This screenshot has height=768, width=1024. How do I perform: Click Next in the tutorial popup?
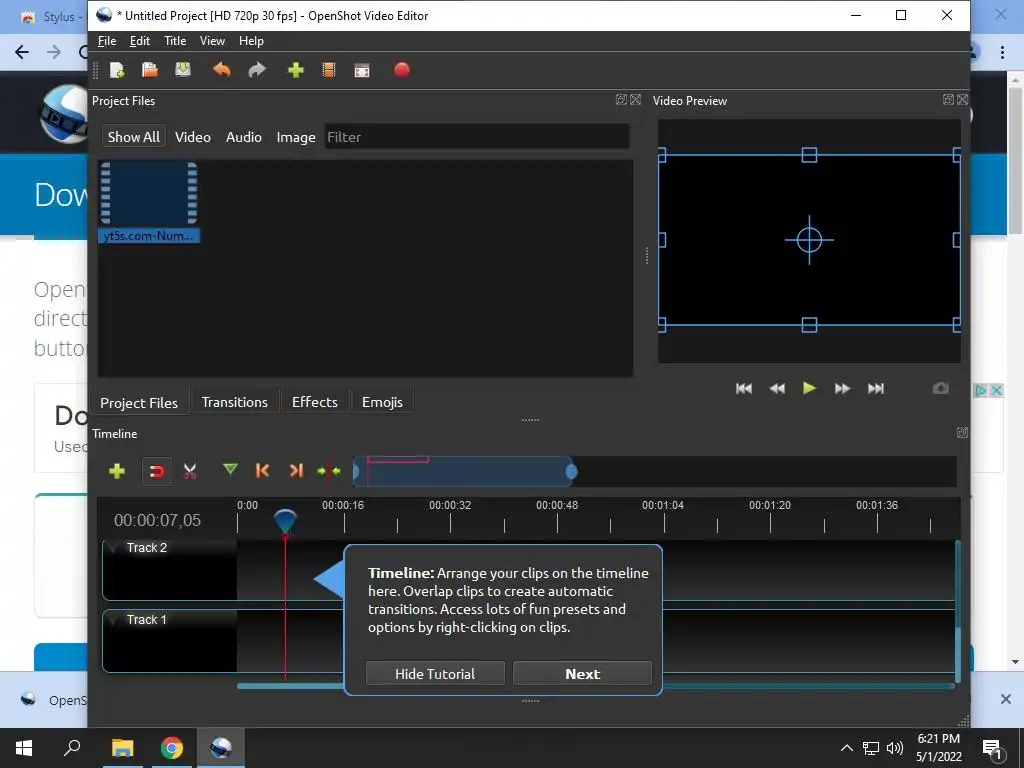coord(583,674)
